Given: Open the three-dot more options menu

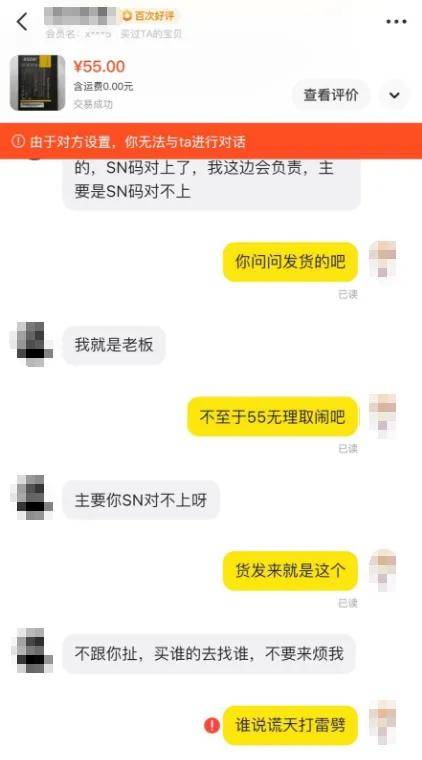Looking at the screenshot, I should 396,22.
